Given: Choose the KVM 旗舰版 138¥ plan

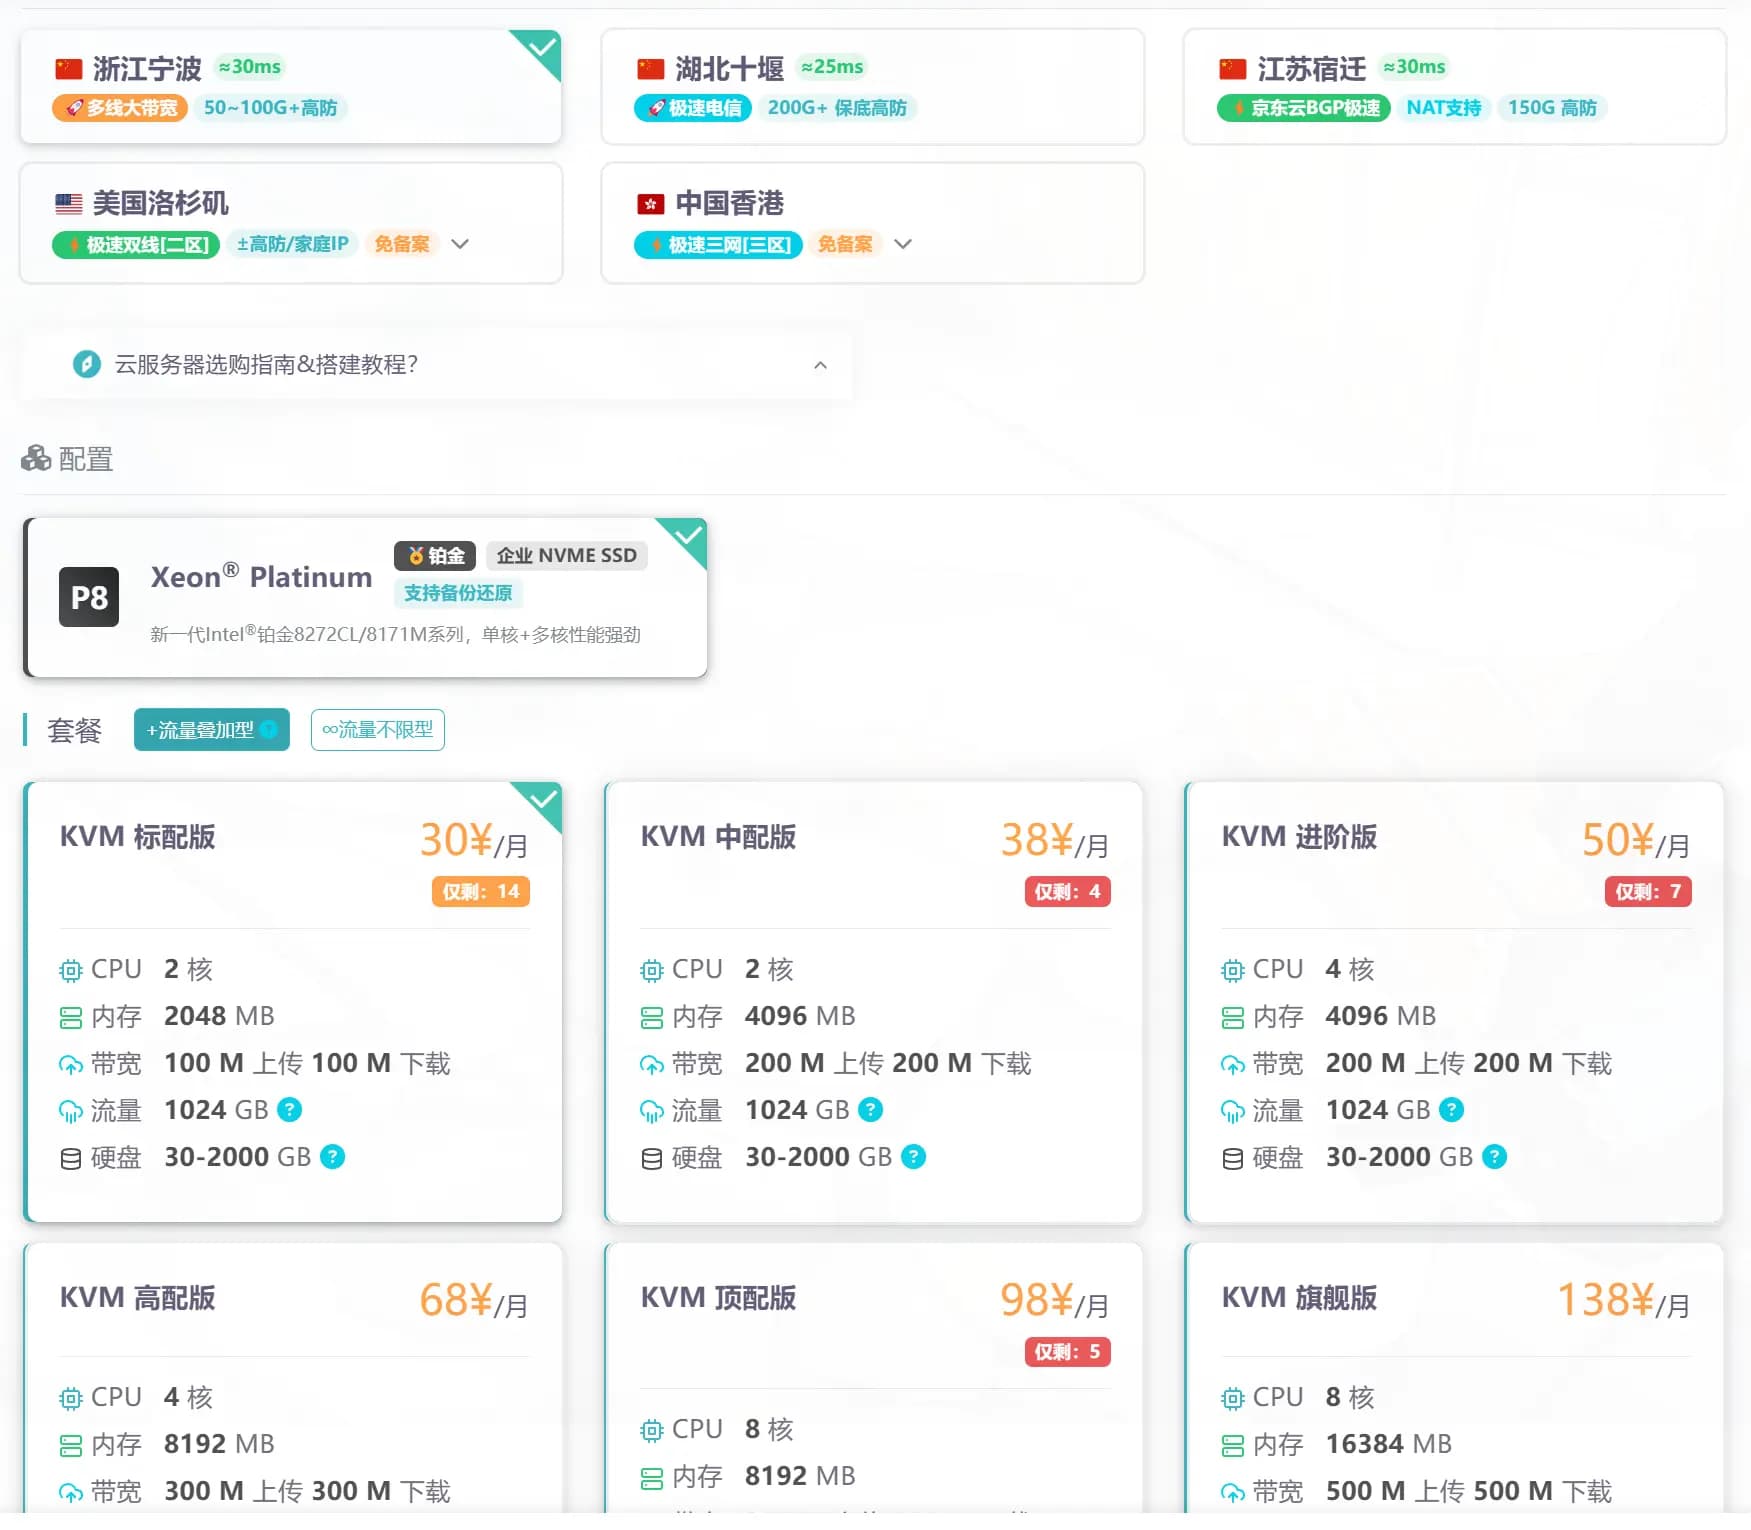Looking at the screenshot, I should coord(1453,1380).
